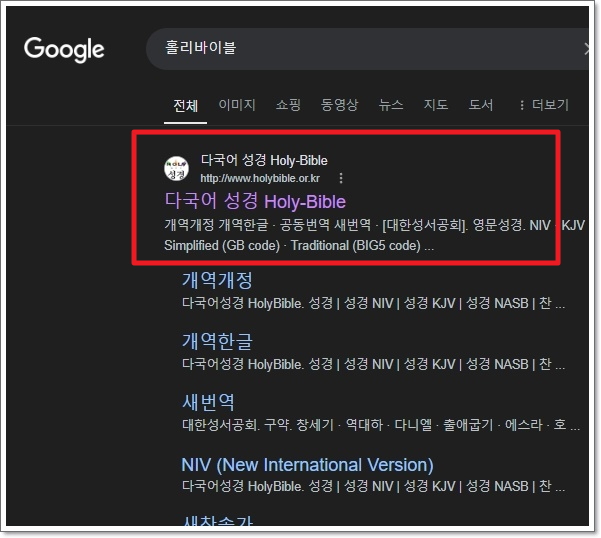
Task: Click the snippet line Simplified (GB code)
Action: click(299, 246)
